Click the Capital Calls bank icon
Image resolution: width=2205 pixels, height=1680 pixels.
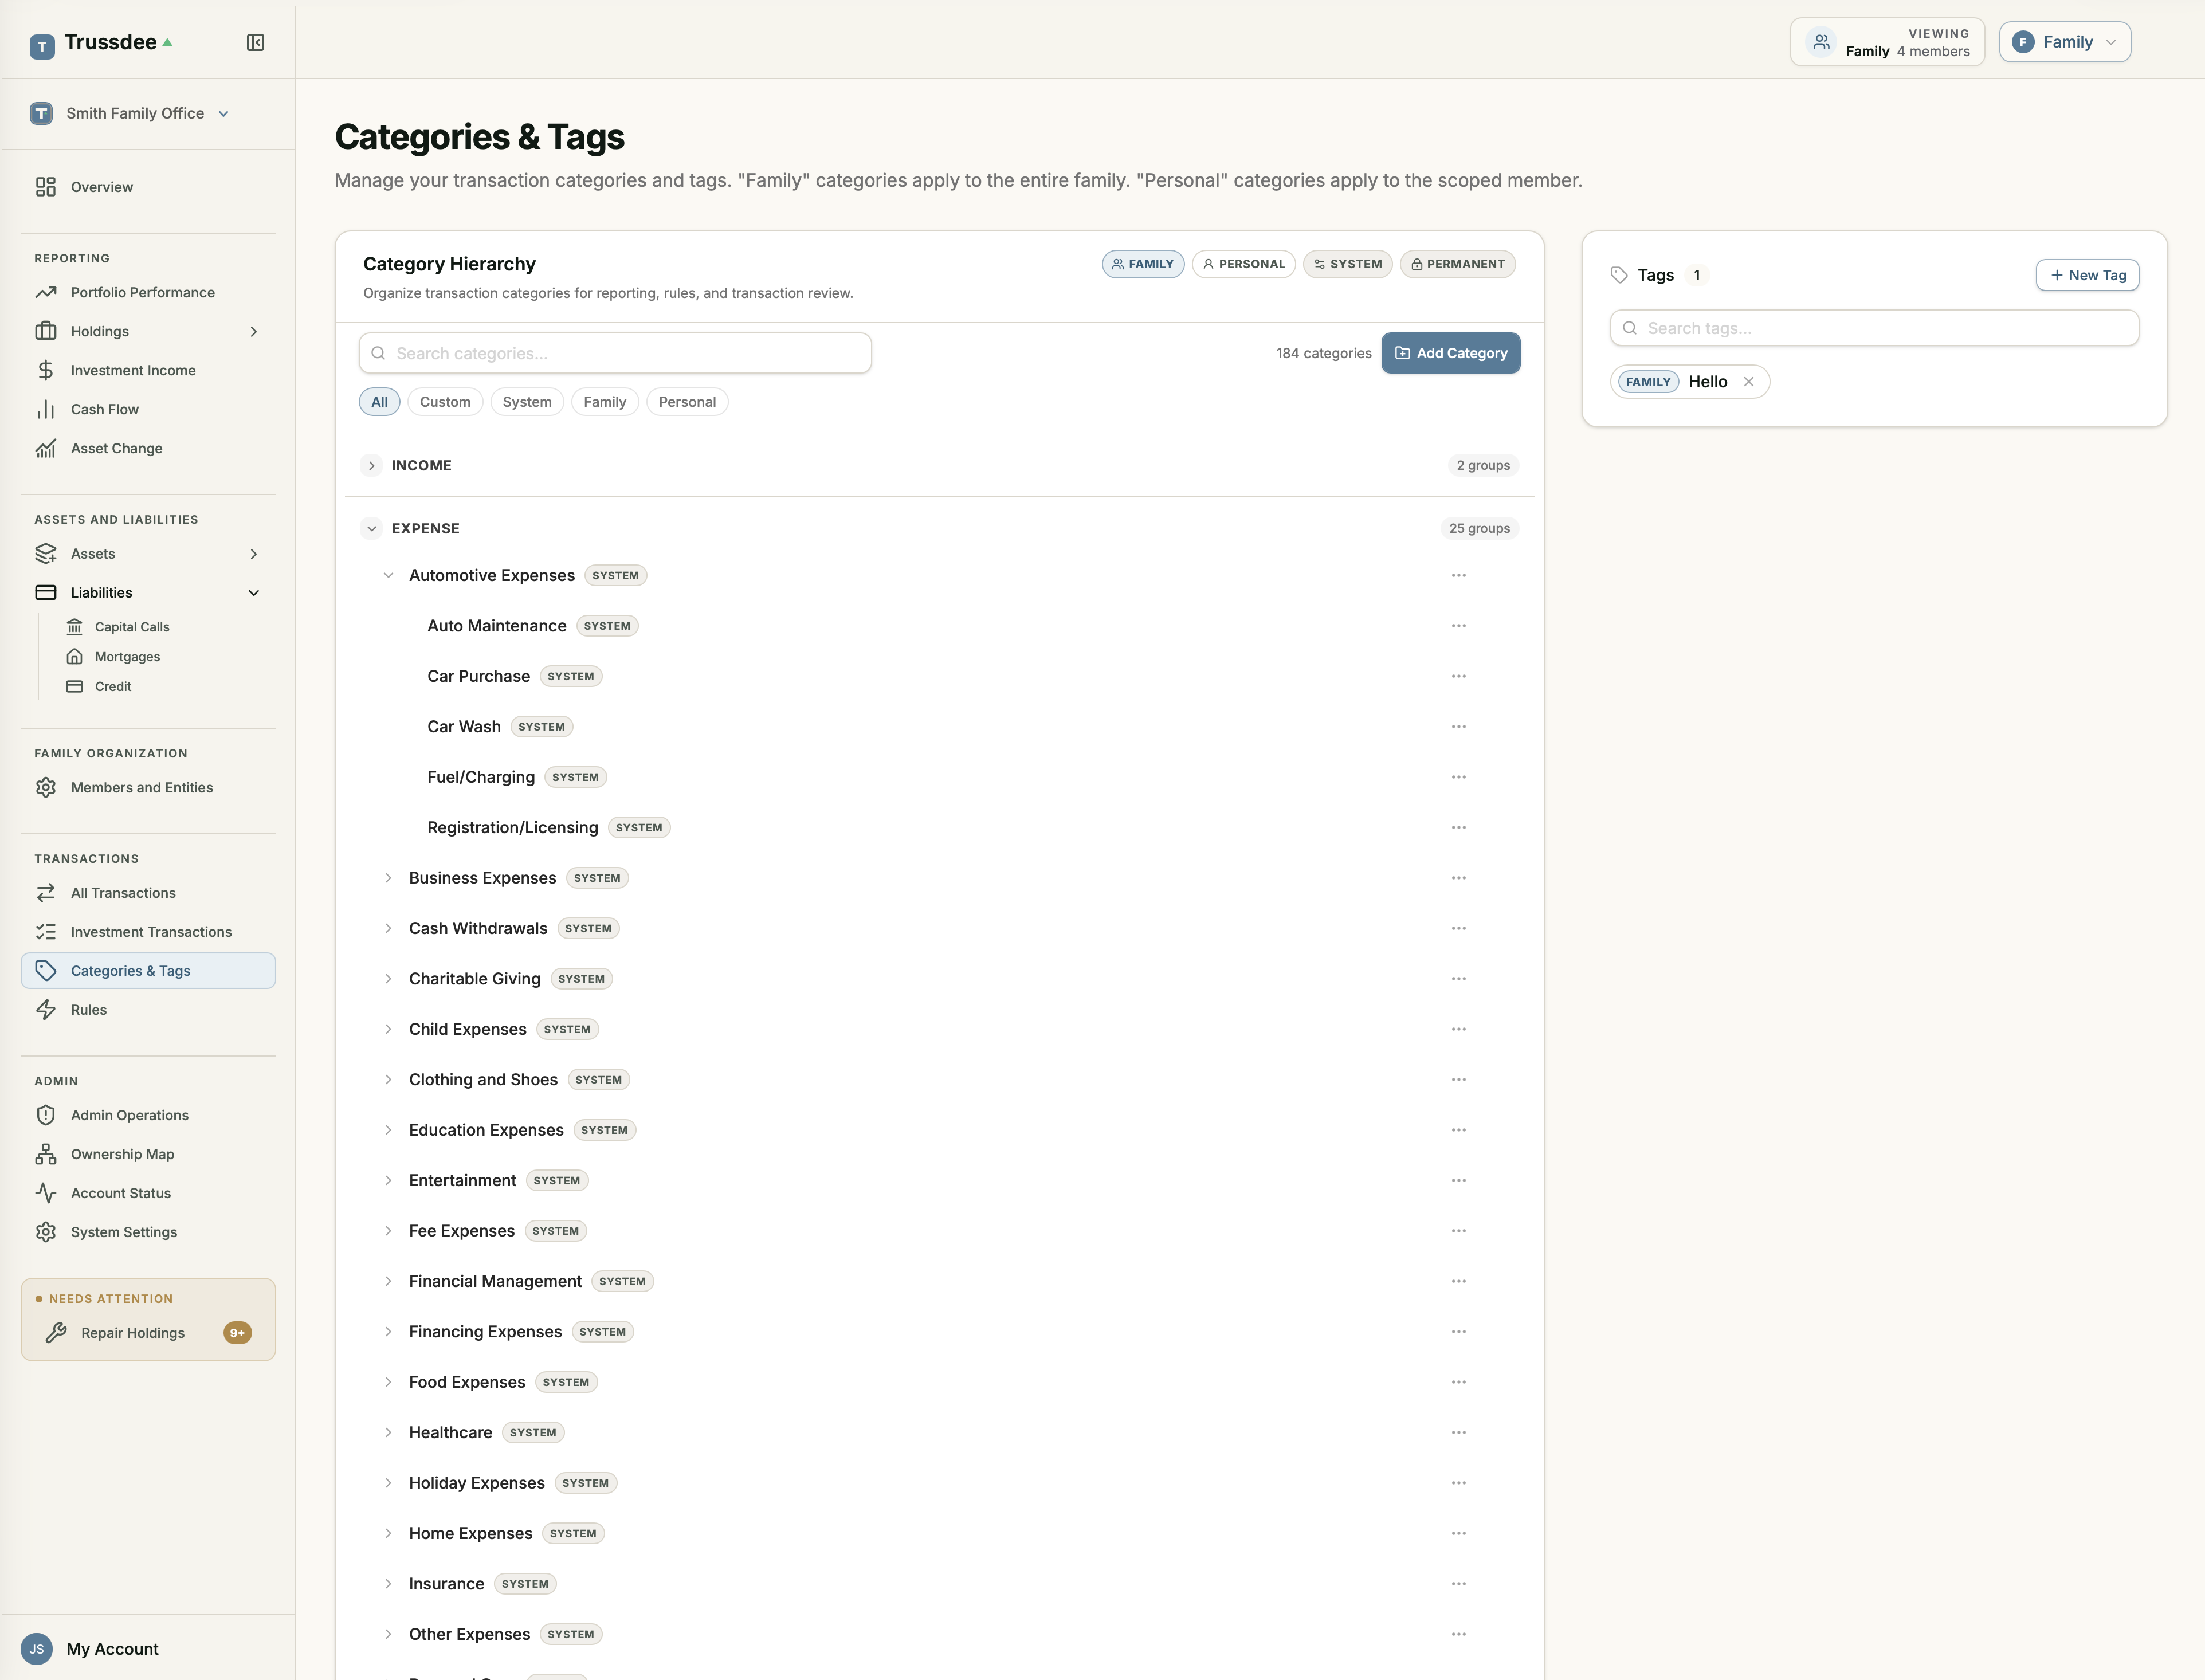point(74,627)
